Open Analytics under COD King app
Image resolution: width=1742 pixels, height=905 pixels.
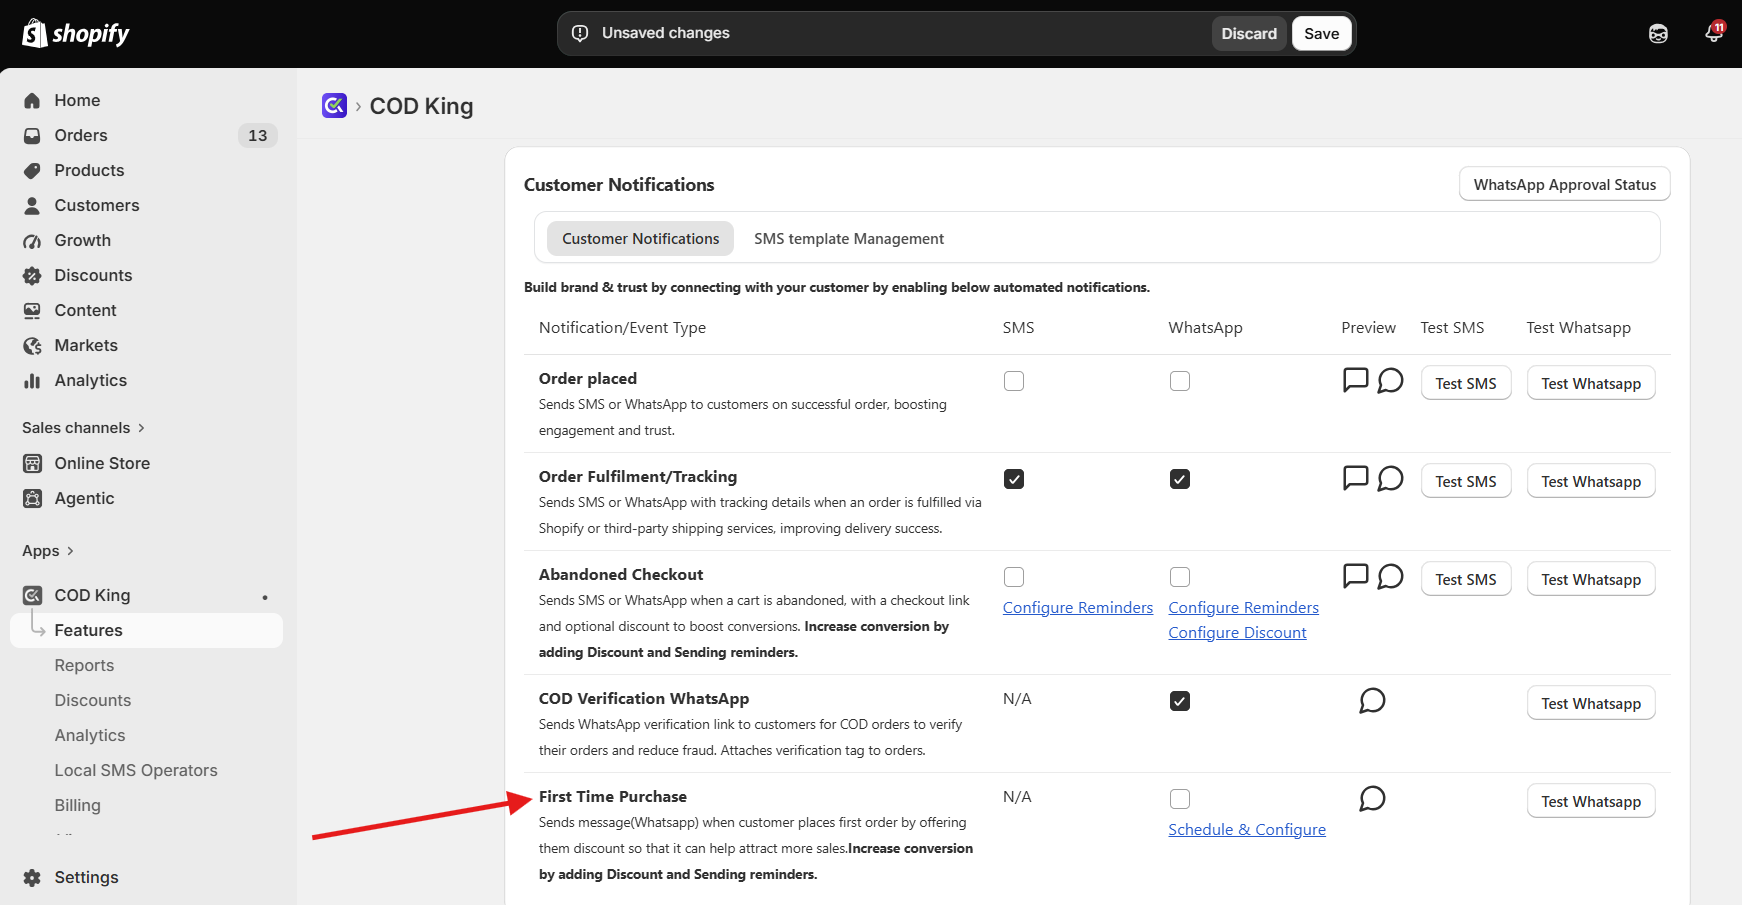point(90,735)
